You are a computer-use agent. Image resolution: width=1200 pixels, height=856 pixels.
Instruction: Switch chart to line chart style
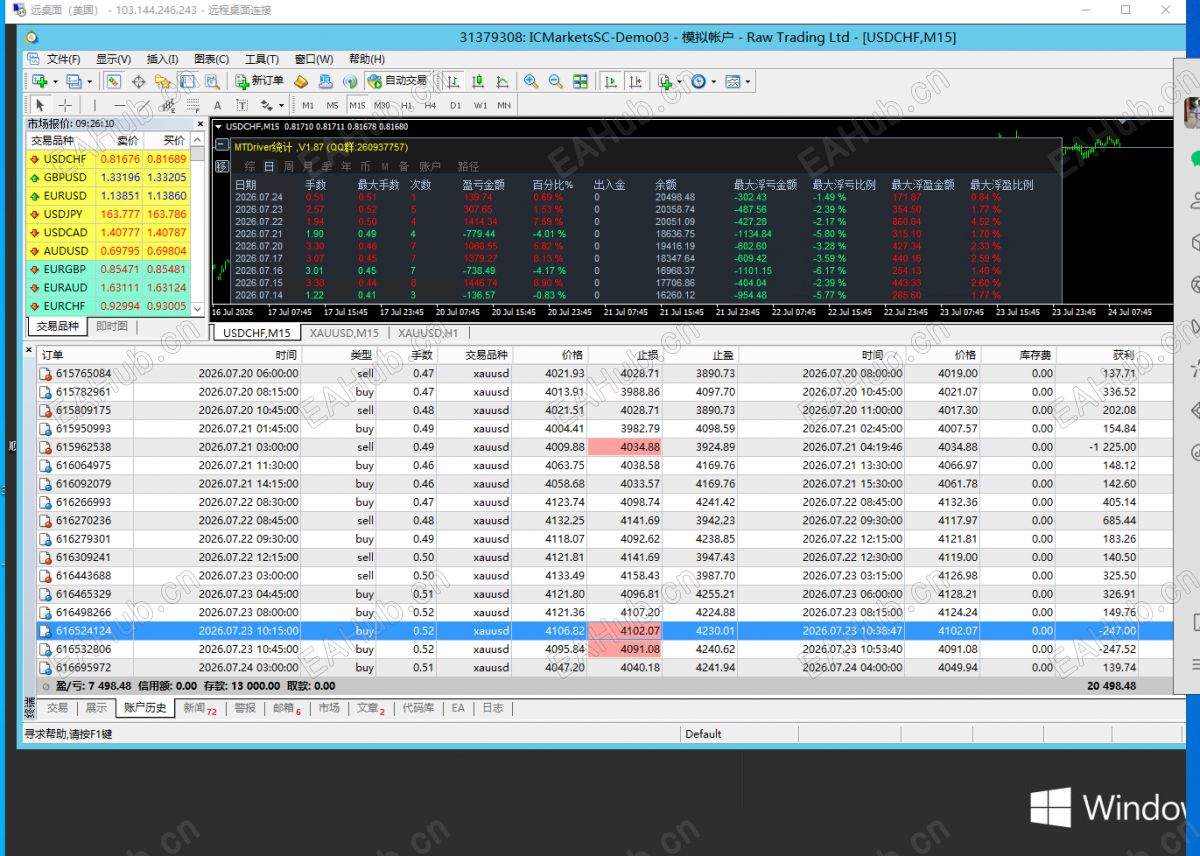pyautogui.click(x=502, y=81)
